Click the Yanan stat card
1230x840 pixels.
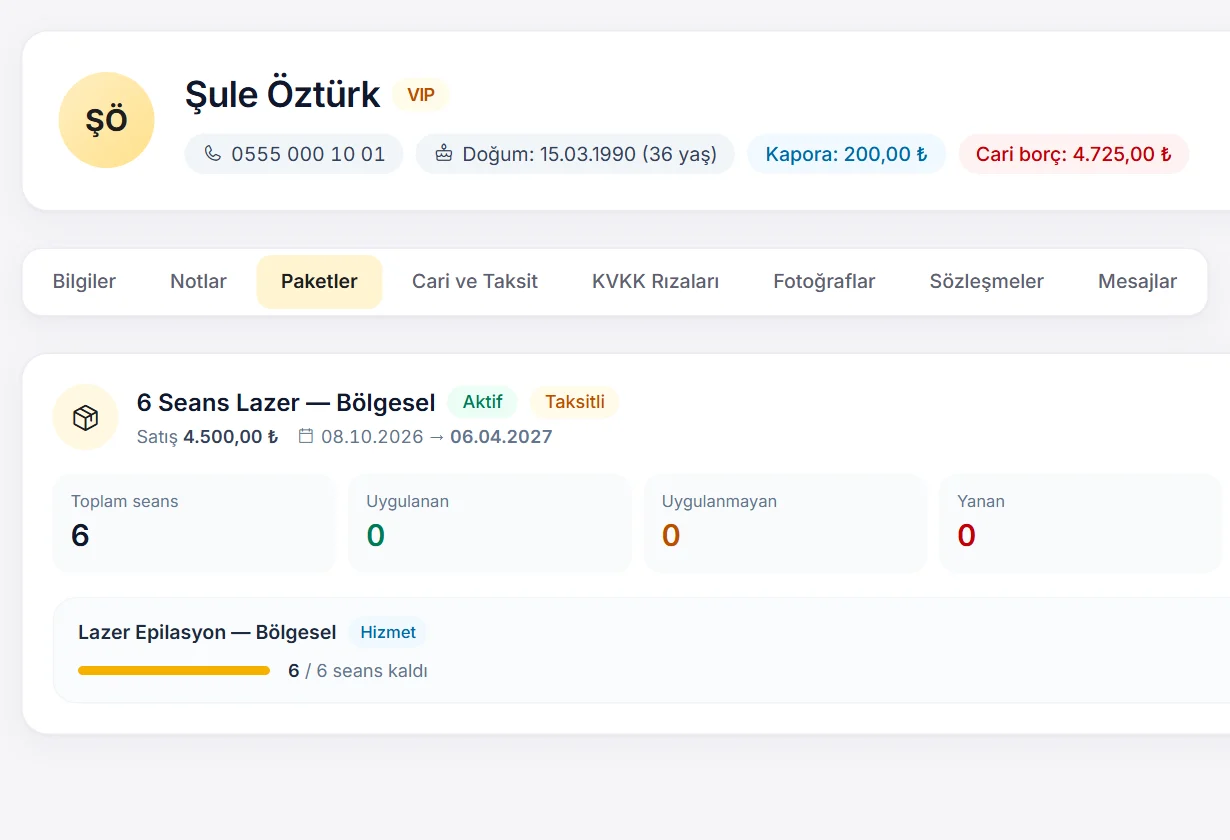click(x=1080, y=523)
